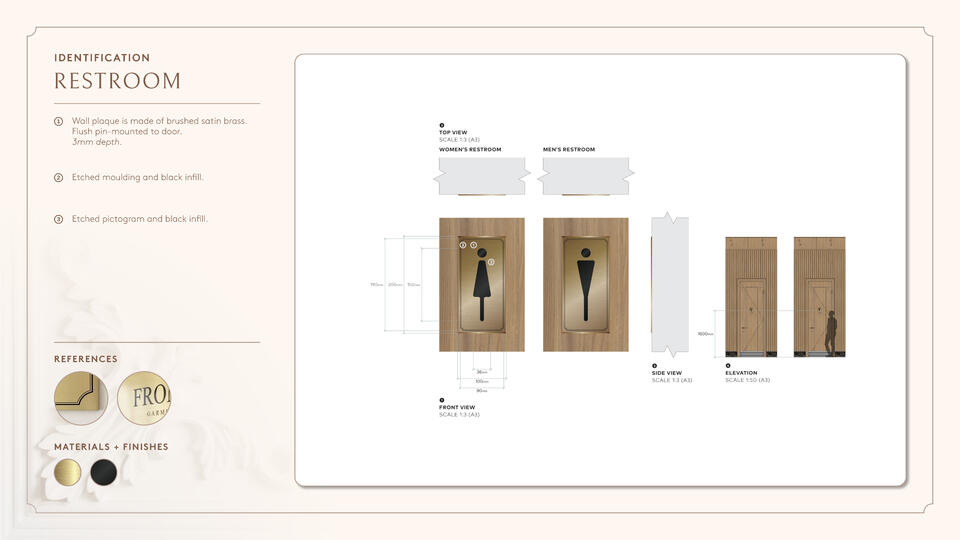Image resolution: width=960 pixels, height=540 pixels.
Task: Click the RESTROOM title heading
Action: 118,81
